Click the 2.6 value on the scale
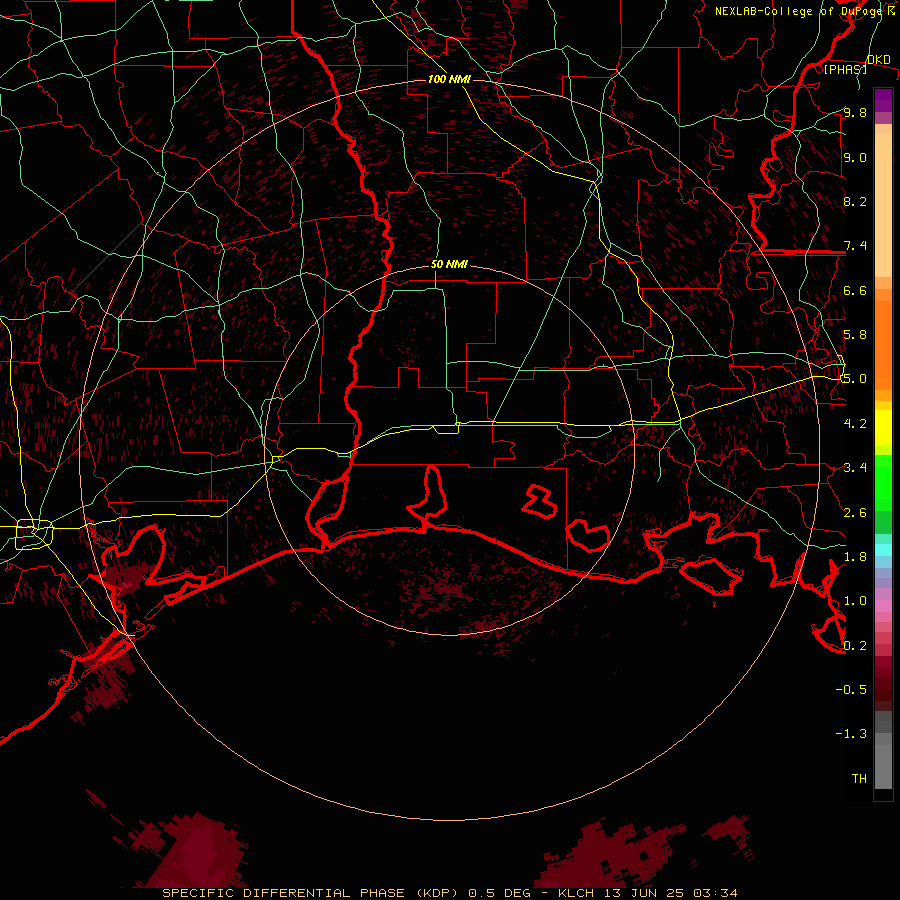The image size is (900, 900). 855,512
